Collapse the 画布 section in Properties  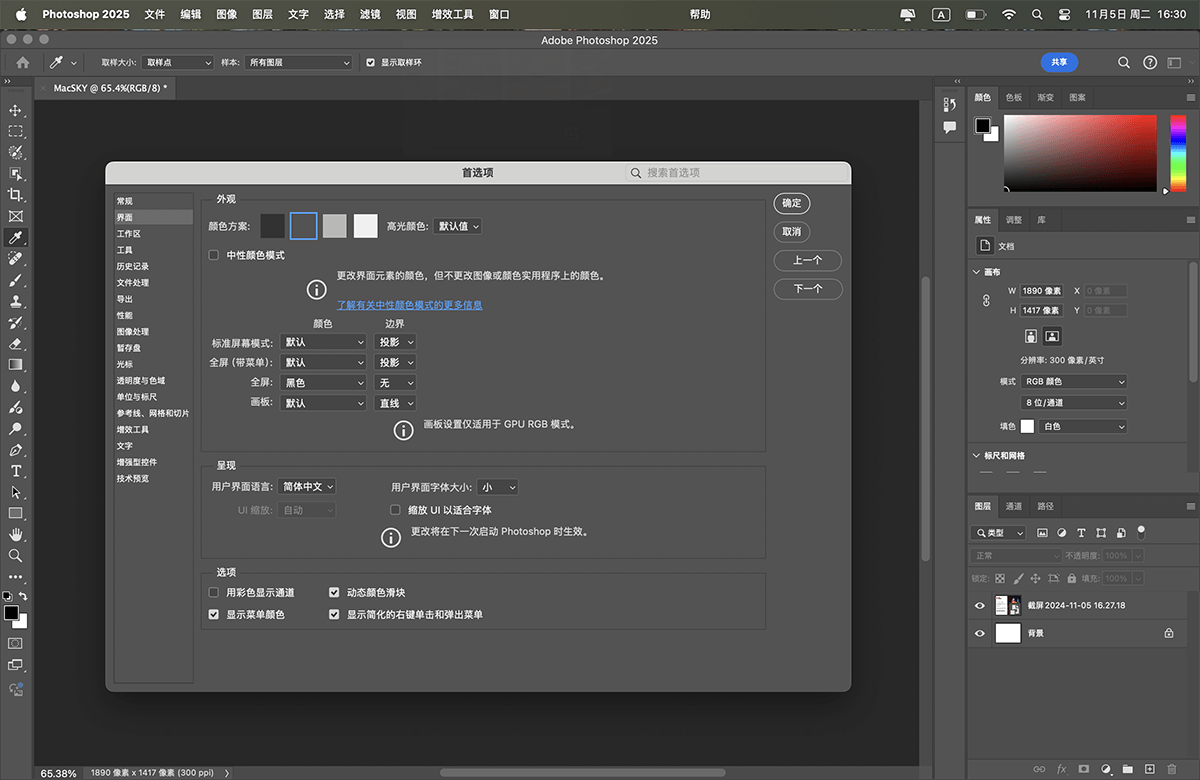[x=976, y=272]
